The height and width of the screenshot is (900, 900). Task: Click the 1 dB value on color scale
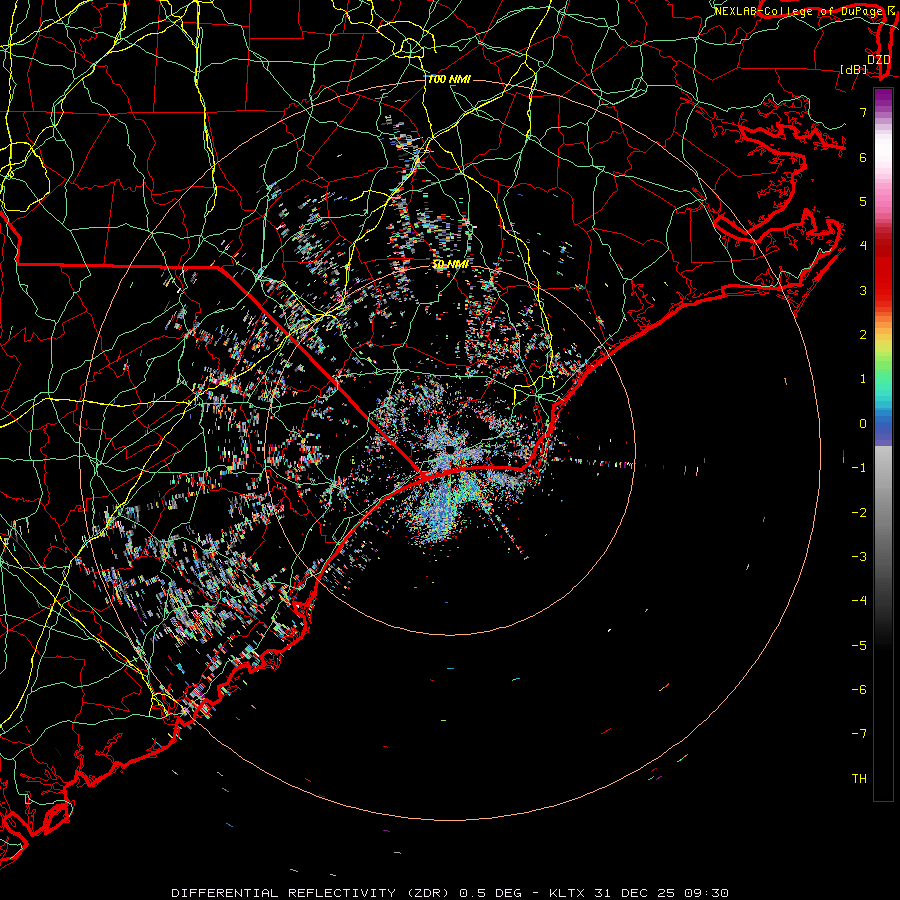[863, 379]
